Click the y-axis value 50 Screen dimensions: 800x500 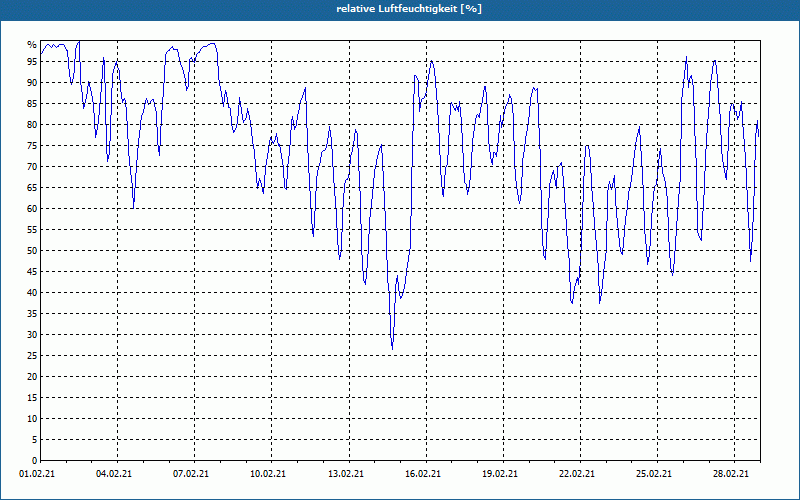[x=32, y=251]
